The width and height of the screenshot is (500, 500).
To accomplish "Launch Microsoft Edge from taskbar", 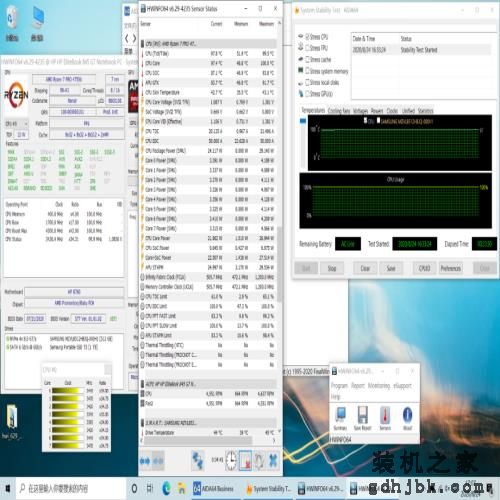I will click(x=166, y=489).
